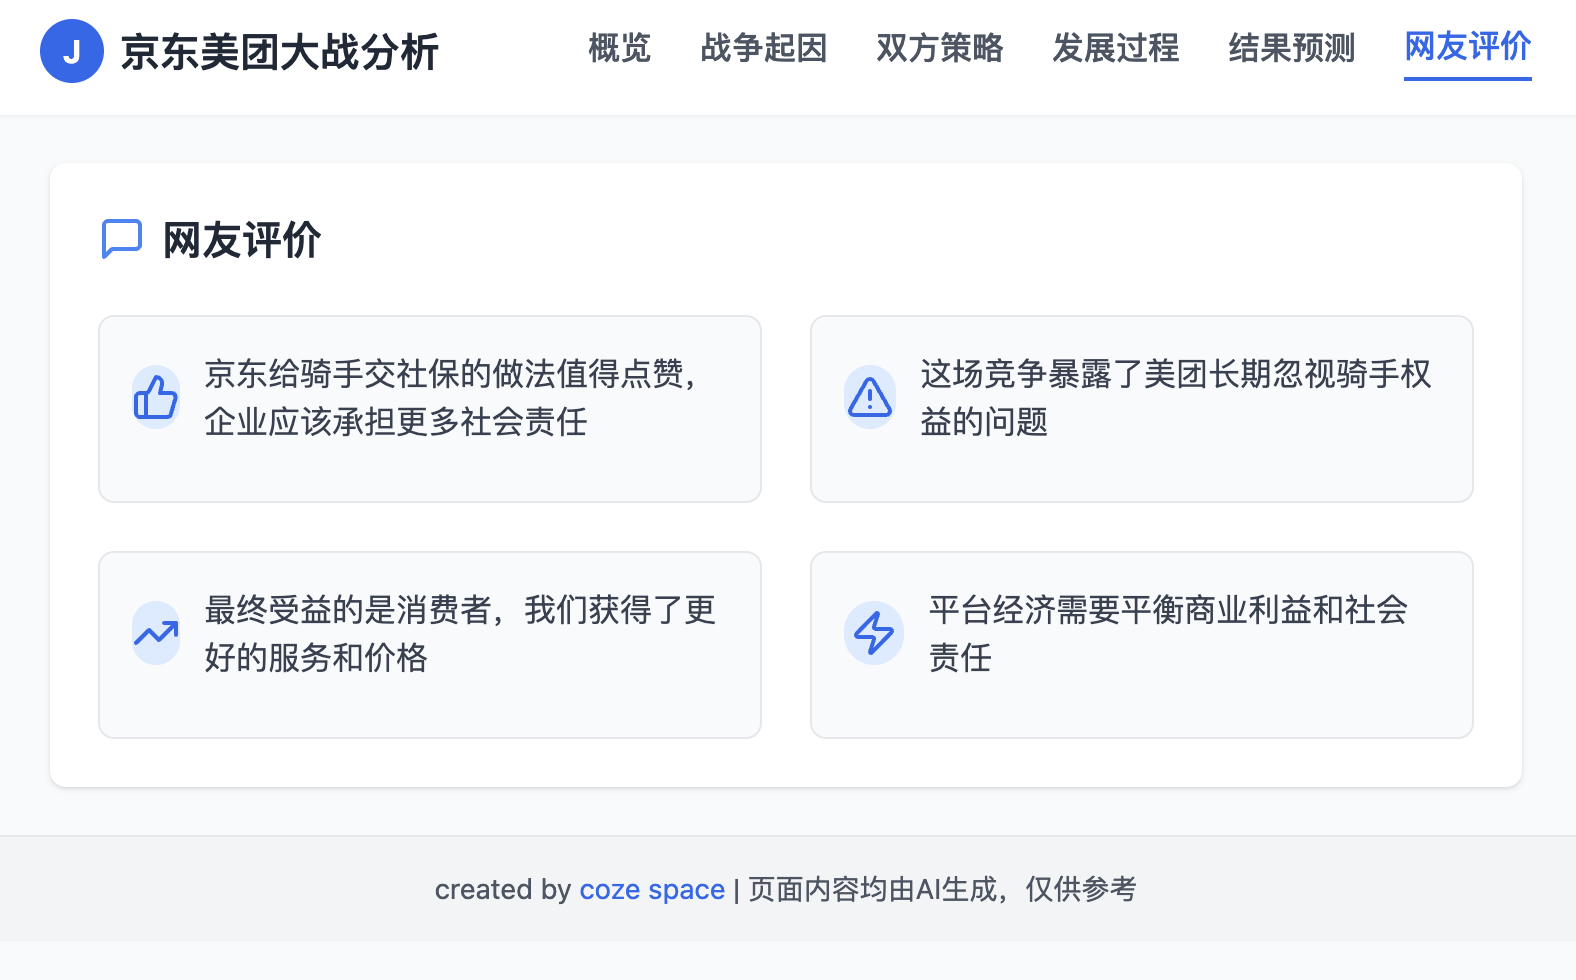
Task: Click the warning triangle icon
Action: [x=870, y=397]
